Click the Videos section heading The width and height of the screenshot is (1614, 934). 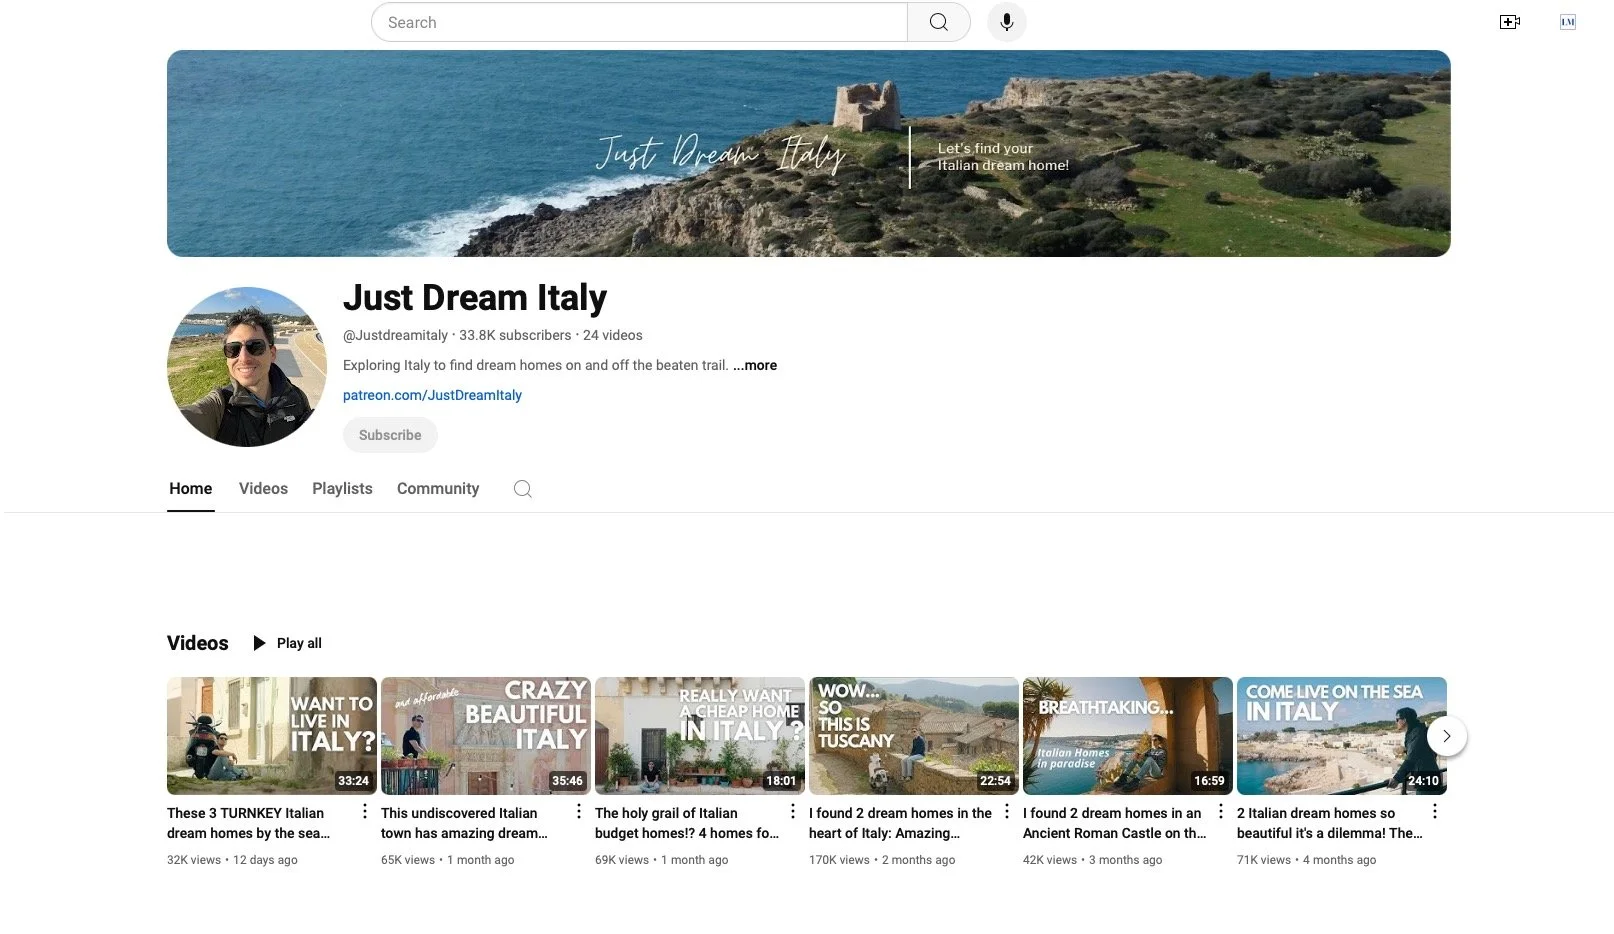(x=197, y=643)
